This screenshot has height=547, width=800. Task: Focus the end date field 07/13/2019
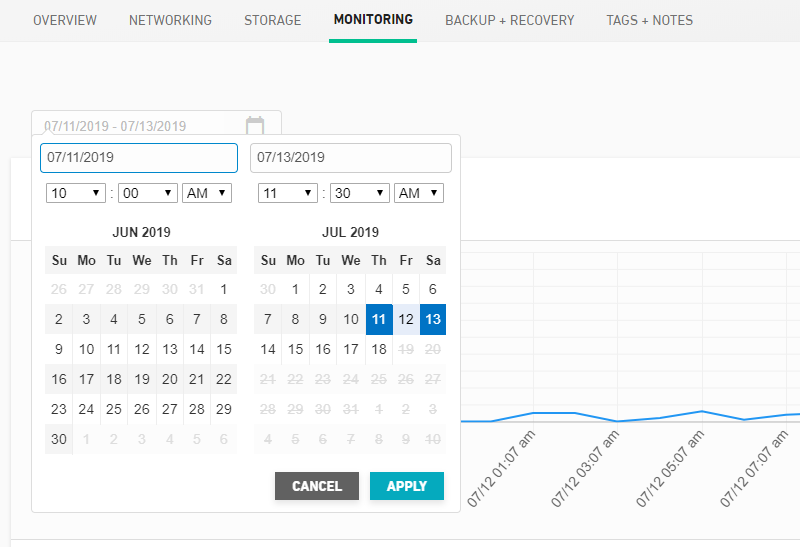tap(351, 158)
